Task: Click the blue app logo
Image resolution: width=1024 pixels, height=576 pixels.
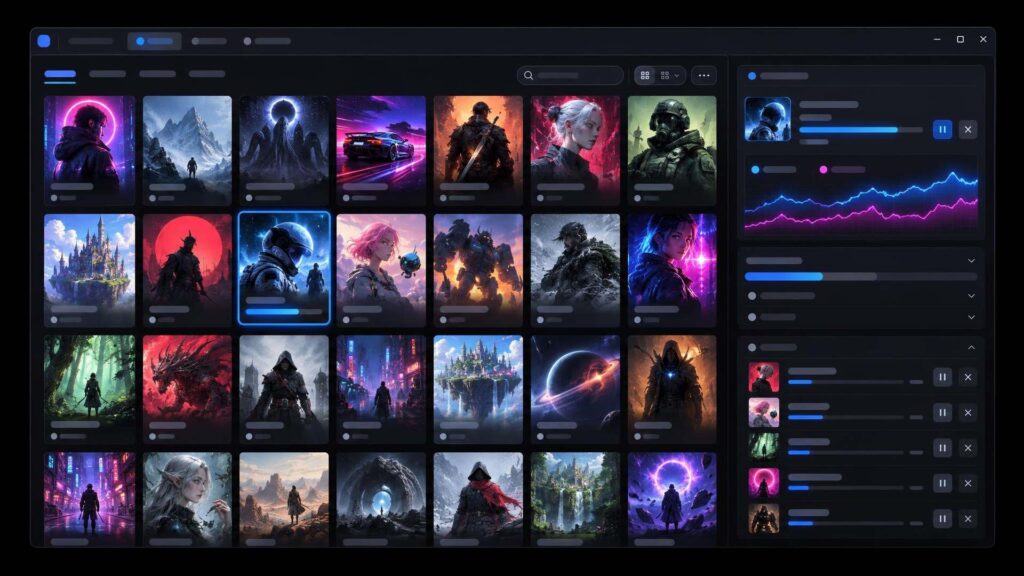Action: [x=44, y=41]
